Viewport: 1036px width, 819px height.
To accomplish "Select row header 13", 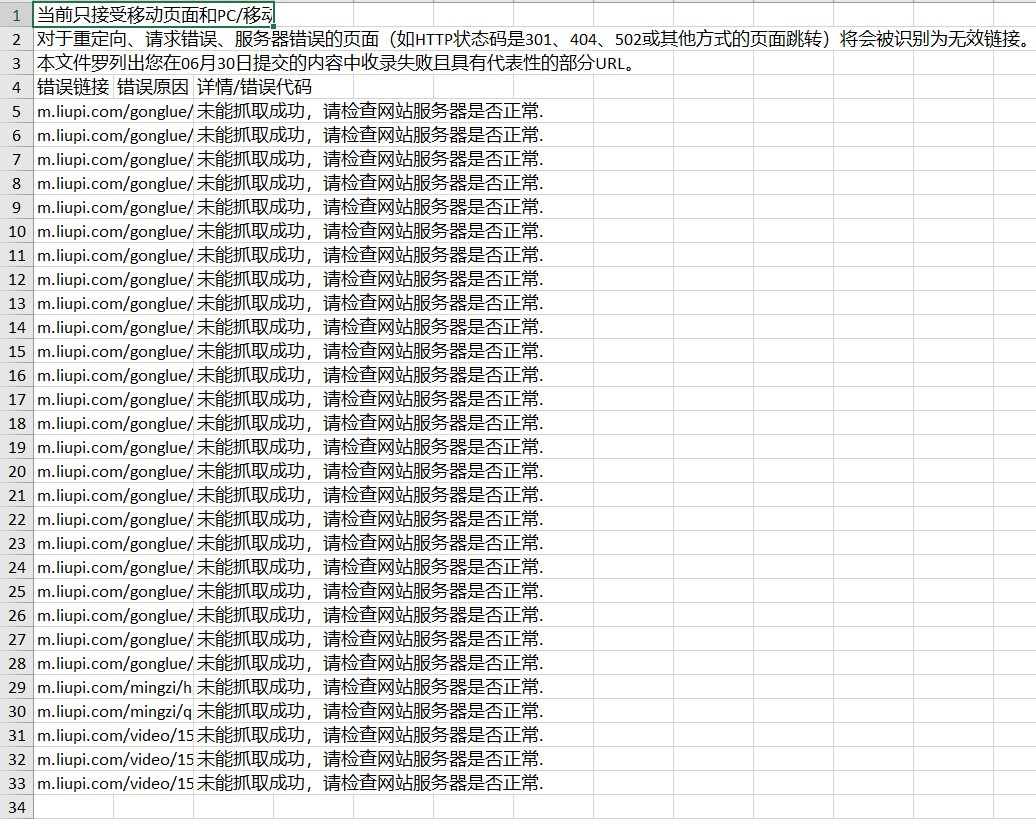I will point(17,303).
